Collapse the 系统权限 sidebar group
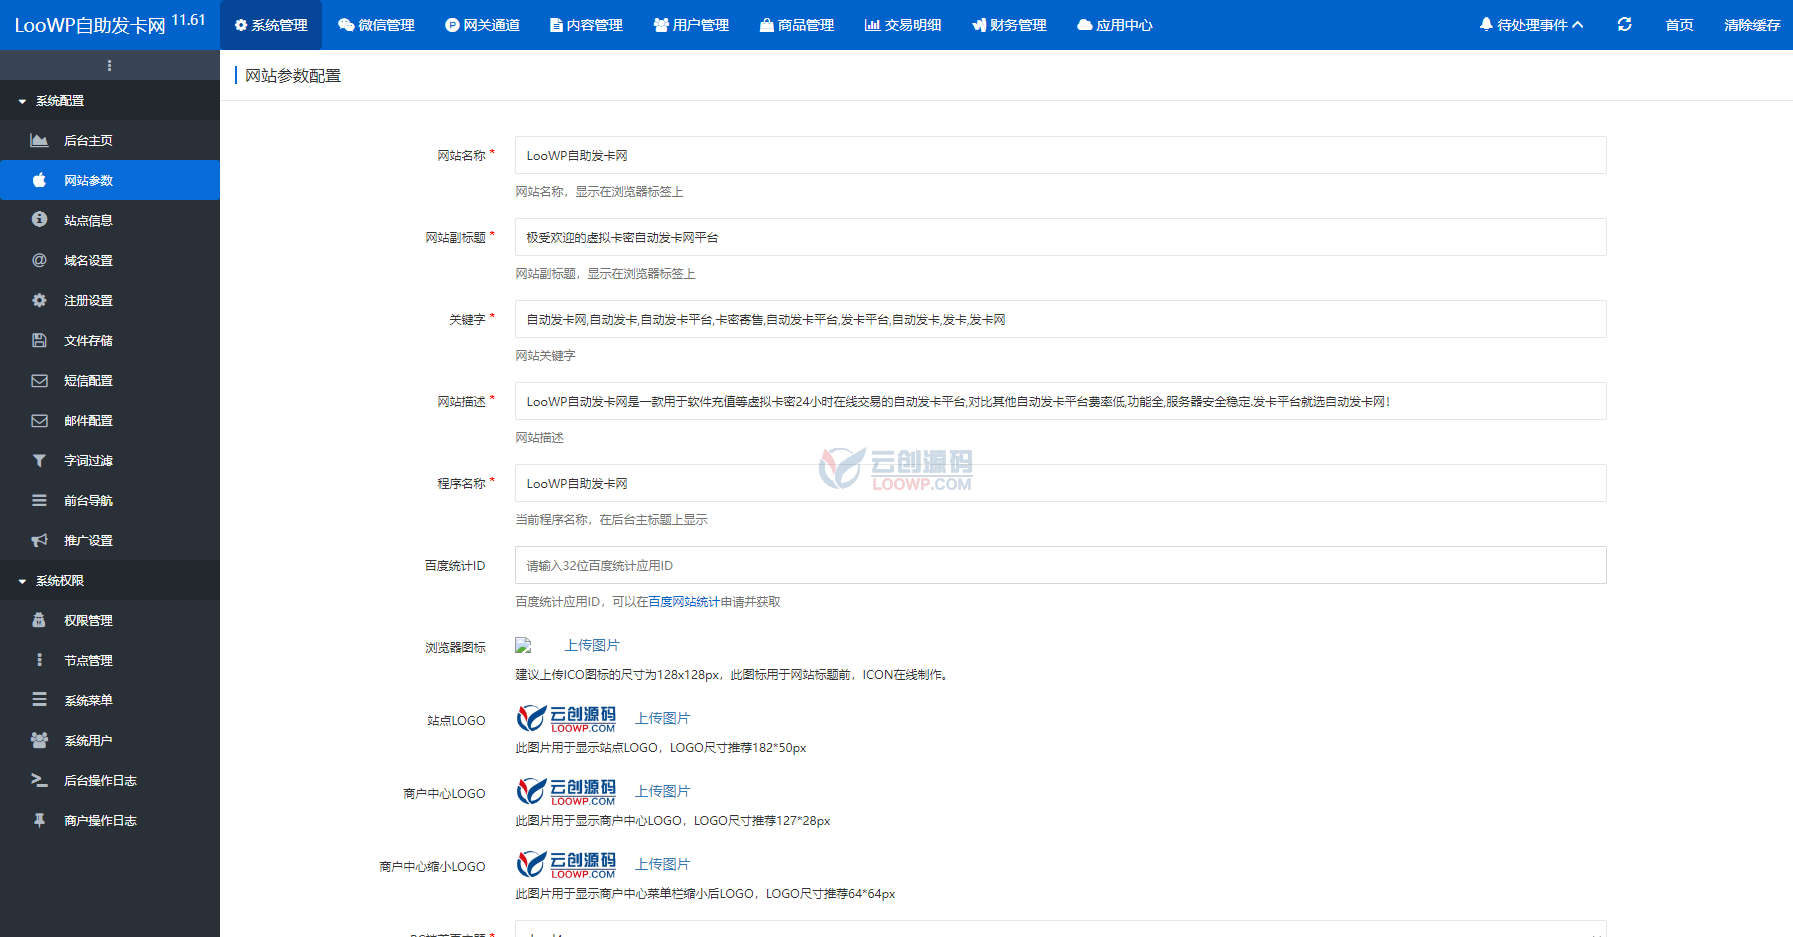 pos(110,580)
